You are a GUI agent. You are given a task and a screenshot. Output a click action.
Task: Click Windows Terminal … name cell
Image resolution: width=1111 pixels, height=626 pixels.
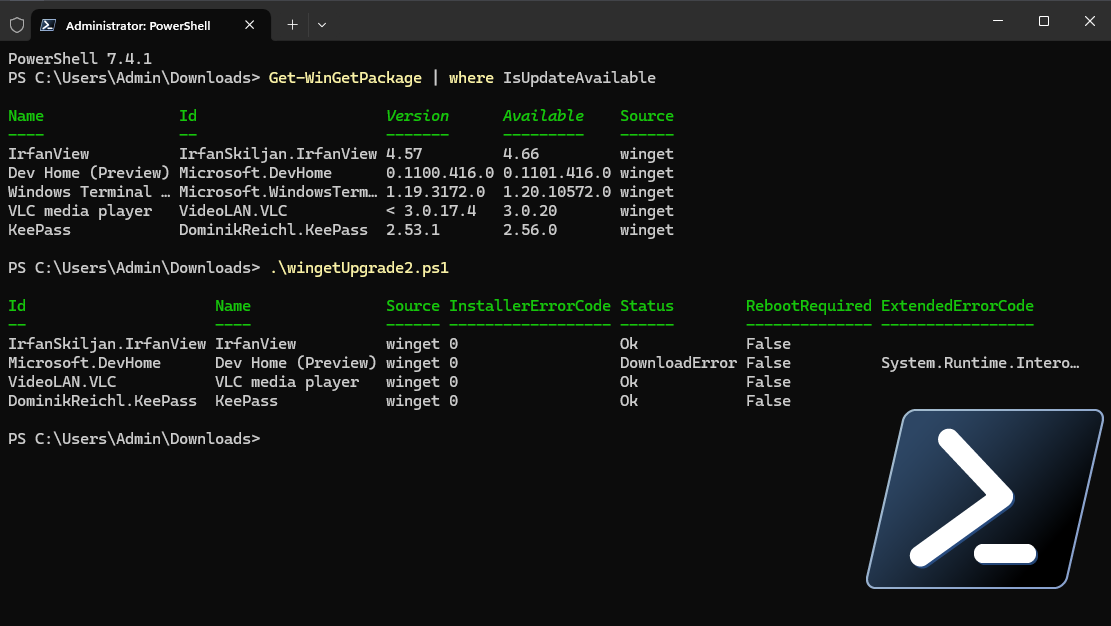89,192
